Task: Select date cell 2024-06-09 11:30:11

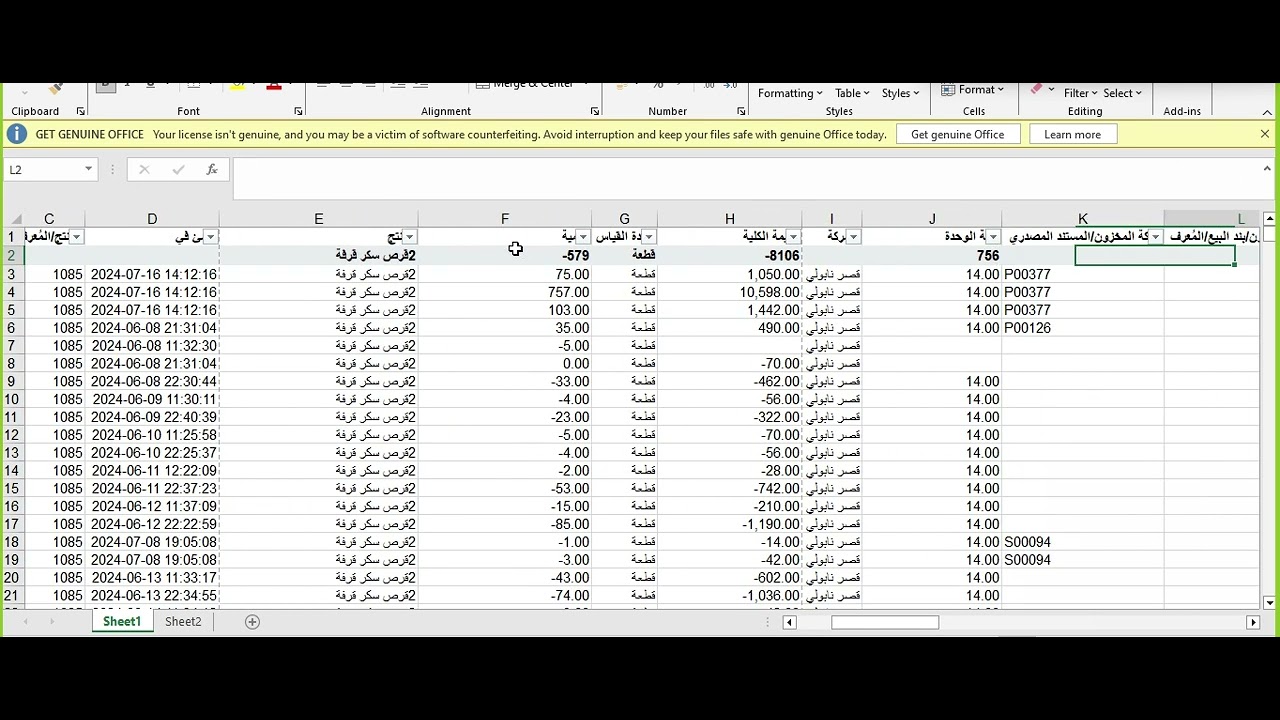Action: 152,399
